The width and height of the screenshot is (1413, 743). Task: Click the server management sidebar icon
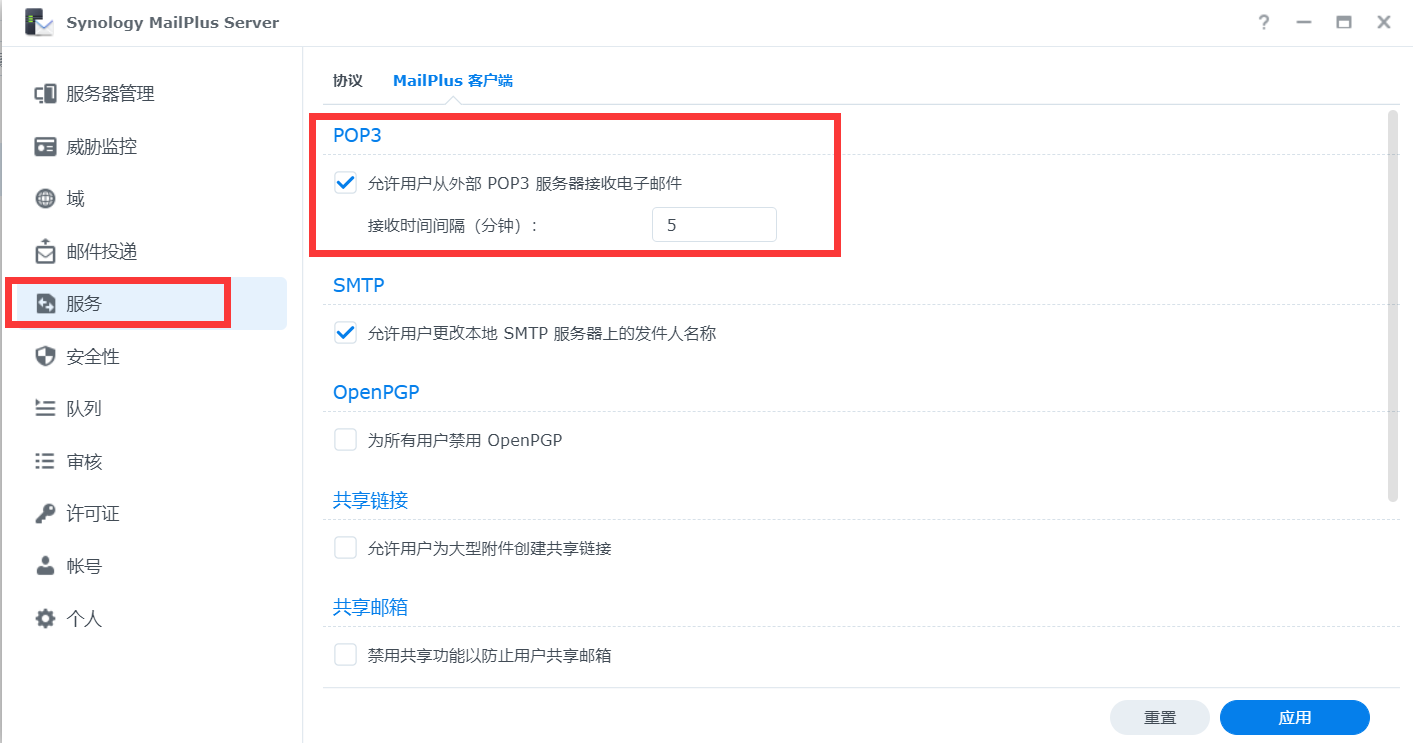[x=45, y=94]
